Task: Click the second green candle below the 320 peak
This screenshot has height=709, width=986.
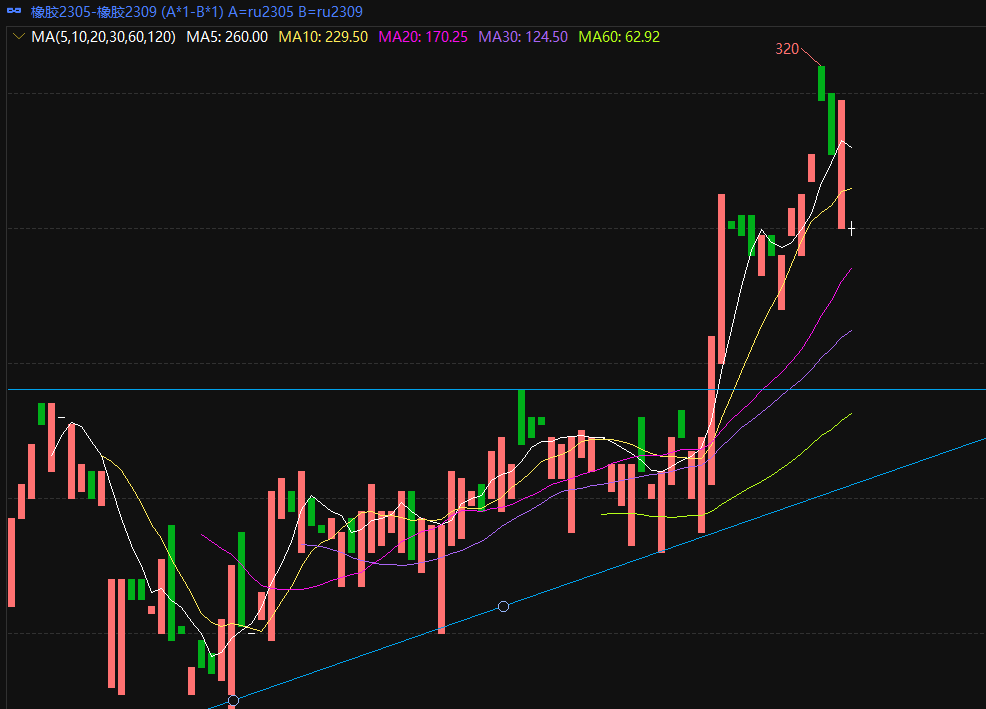Action: point(831,123)
